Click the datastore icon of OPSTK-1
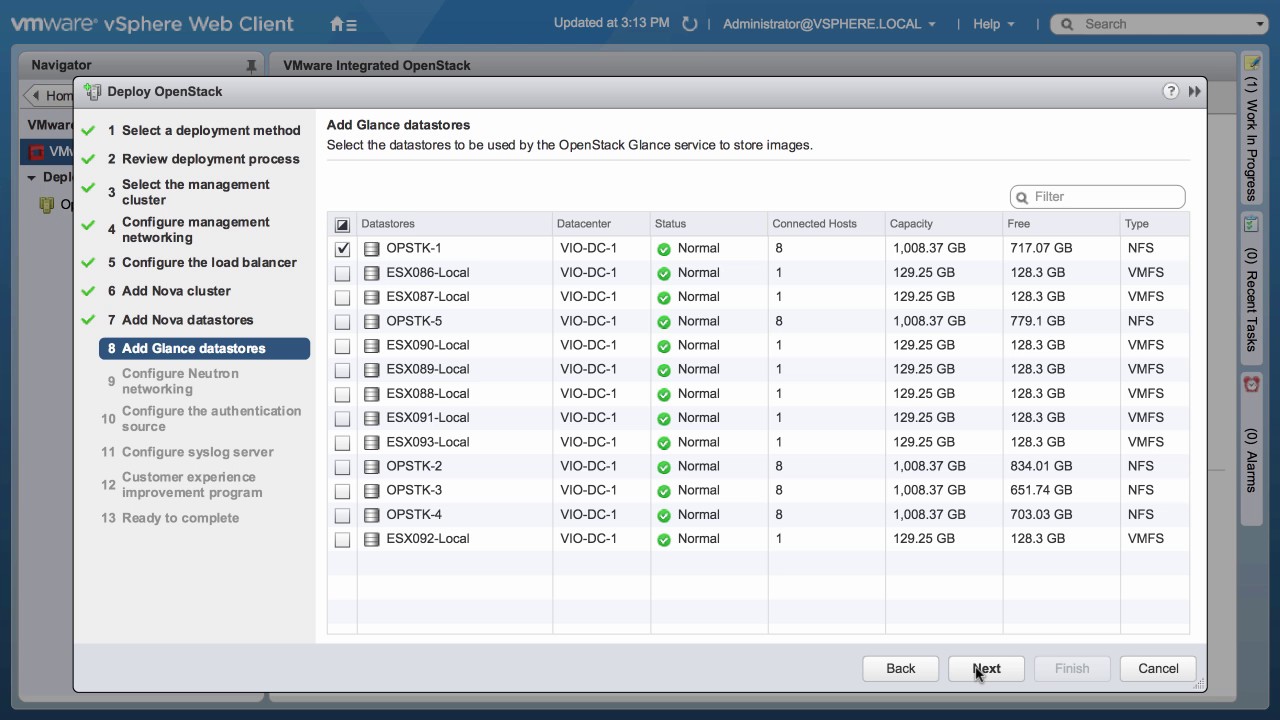The width and height of the screenshot is (1280, 720). pos(372,248)
